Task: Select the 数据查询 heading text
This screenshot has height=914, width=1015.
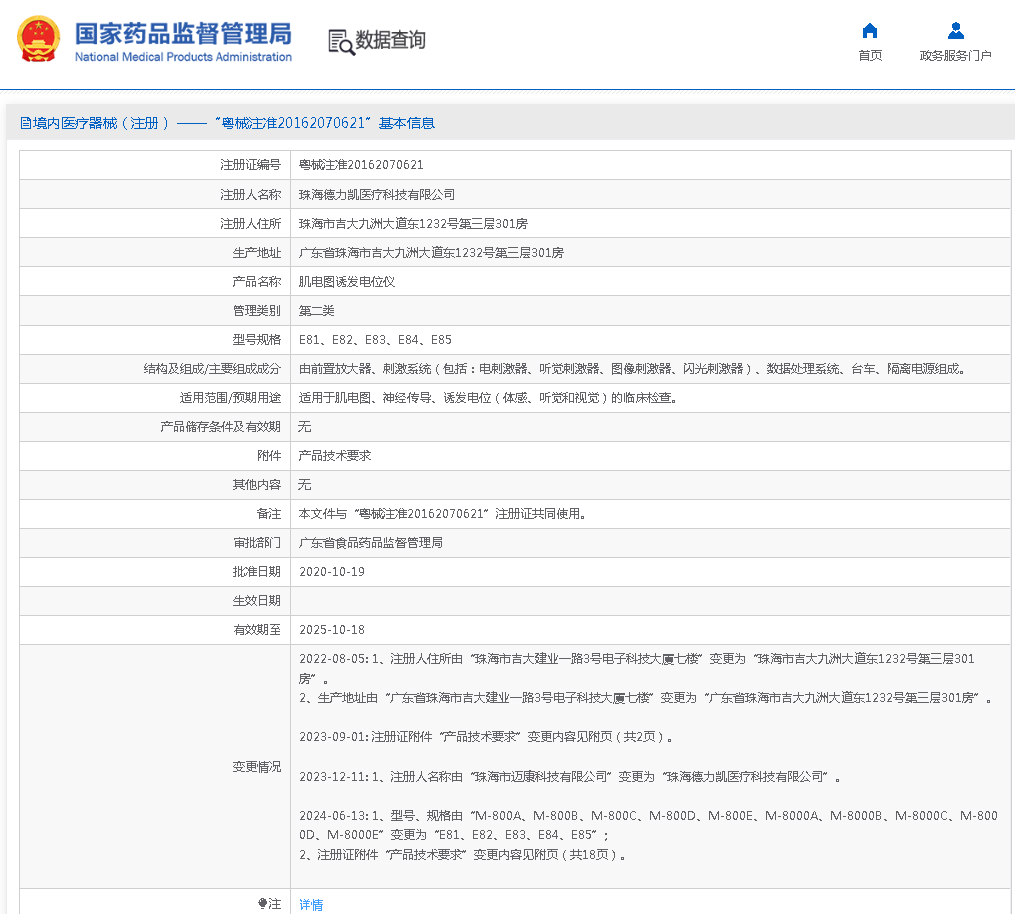Action: click(x=391, y=40)
